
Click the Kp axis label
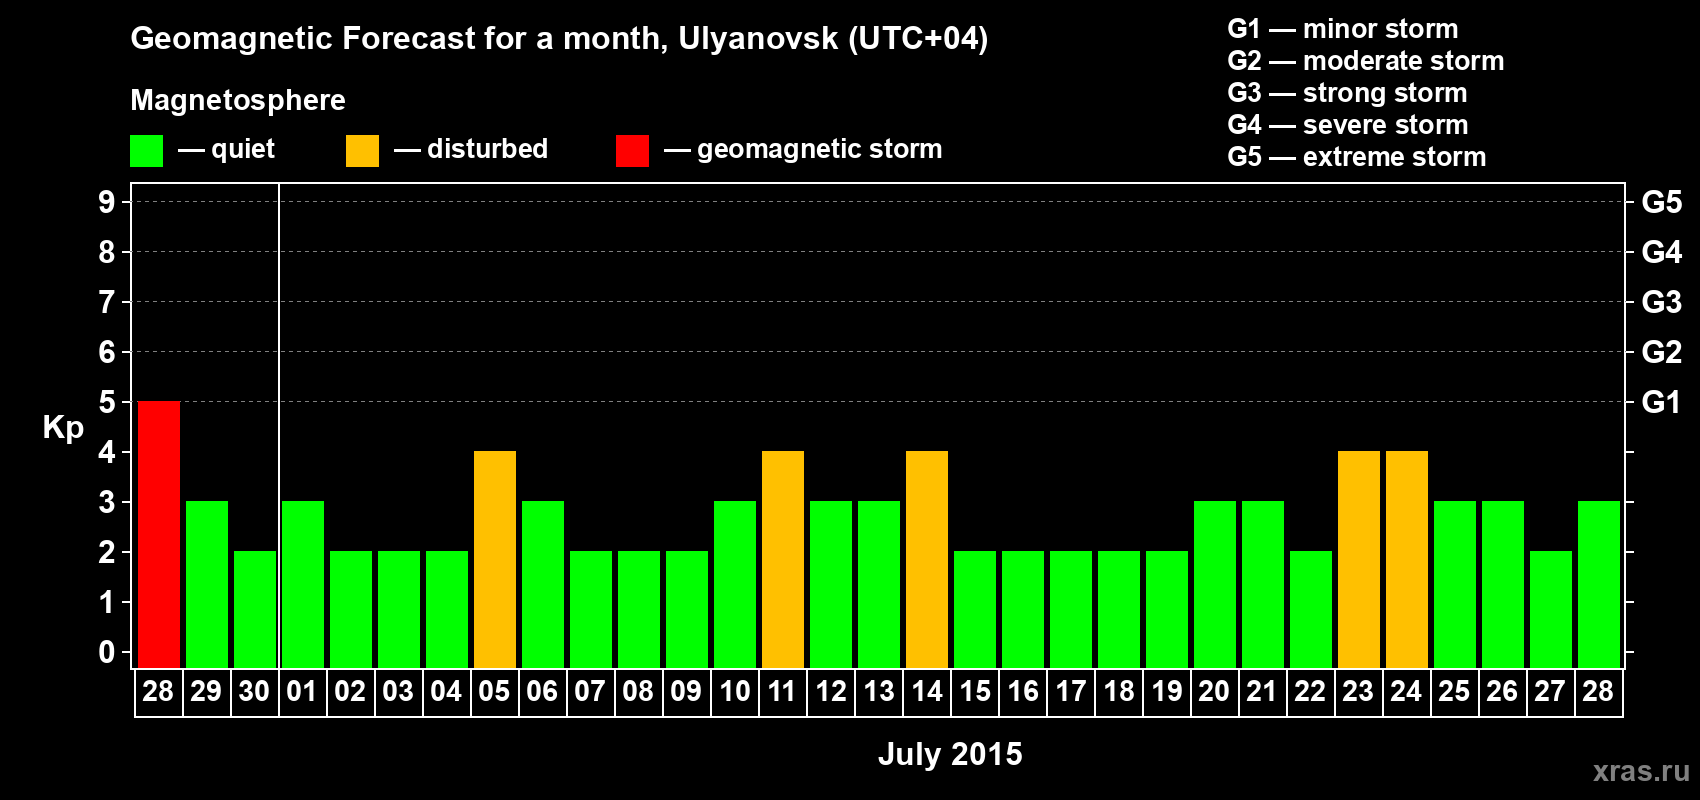pos(63,428)
